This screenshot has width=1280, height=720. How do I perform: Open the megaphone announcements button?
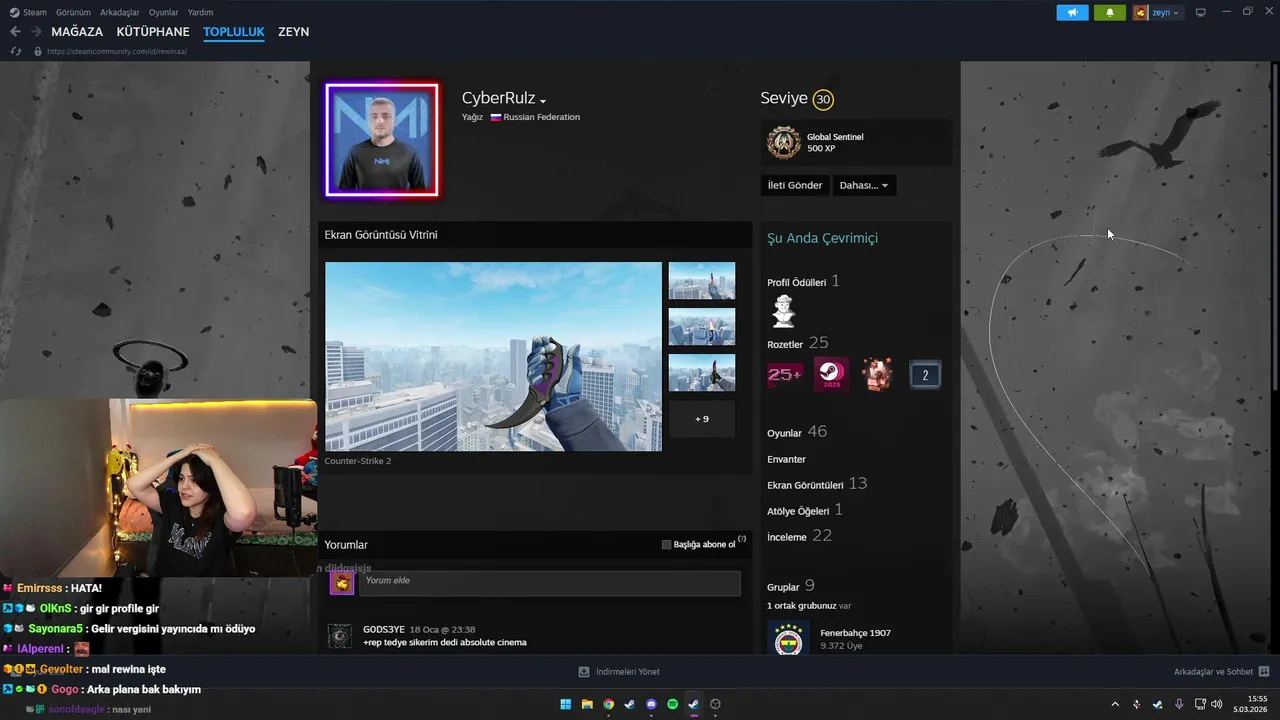(x=1072, y=12)
